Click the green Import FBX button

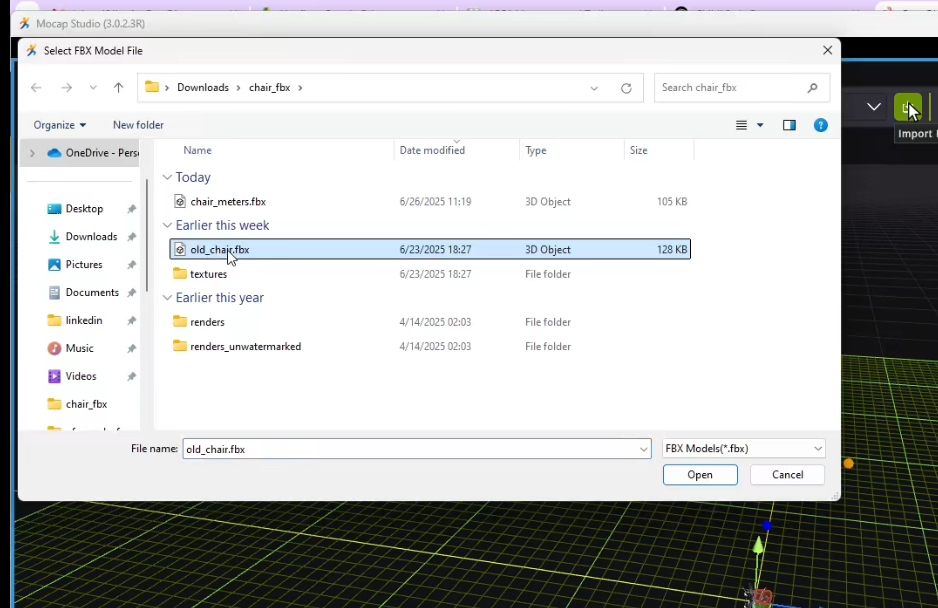(908, 108)
